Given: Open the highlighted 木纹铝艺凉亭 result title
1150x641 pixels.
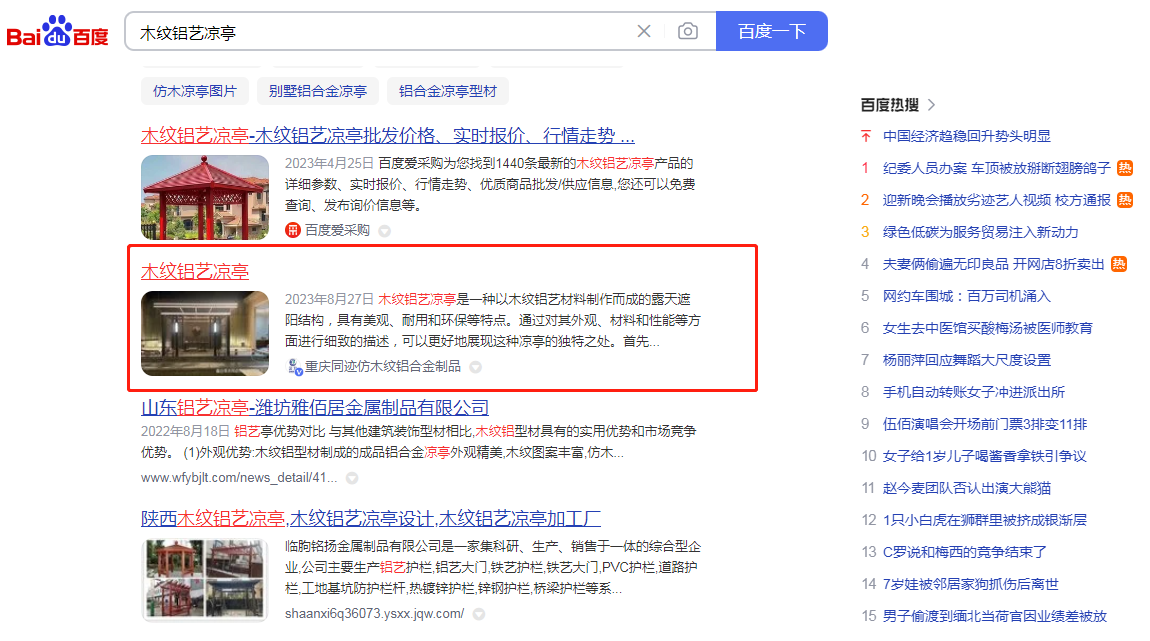Looking at the screenshot, I should coord(194,272).
